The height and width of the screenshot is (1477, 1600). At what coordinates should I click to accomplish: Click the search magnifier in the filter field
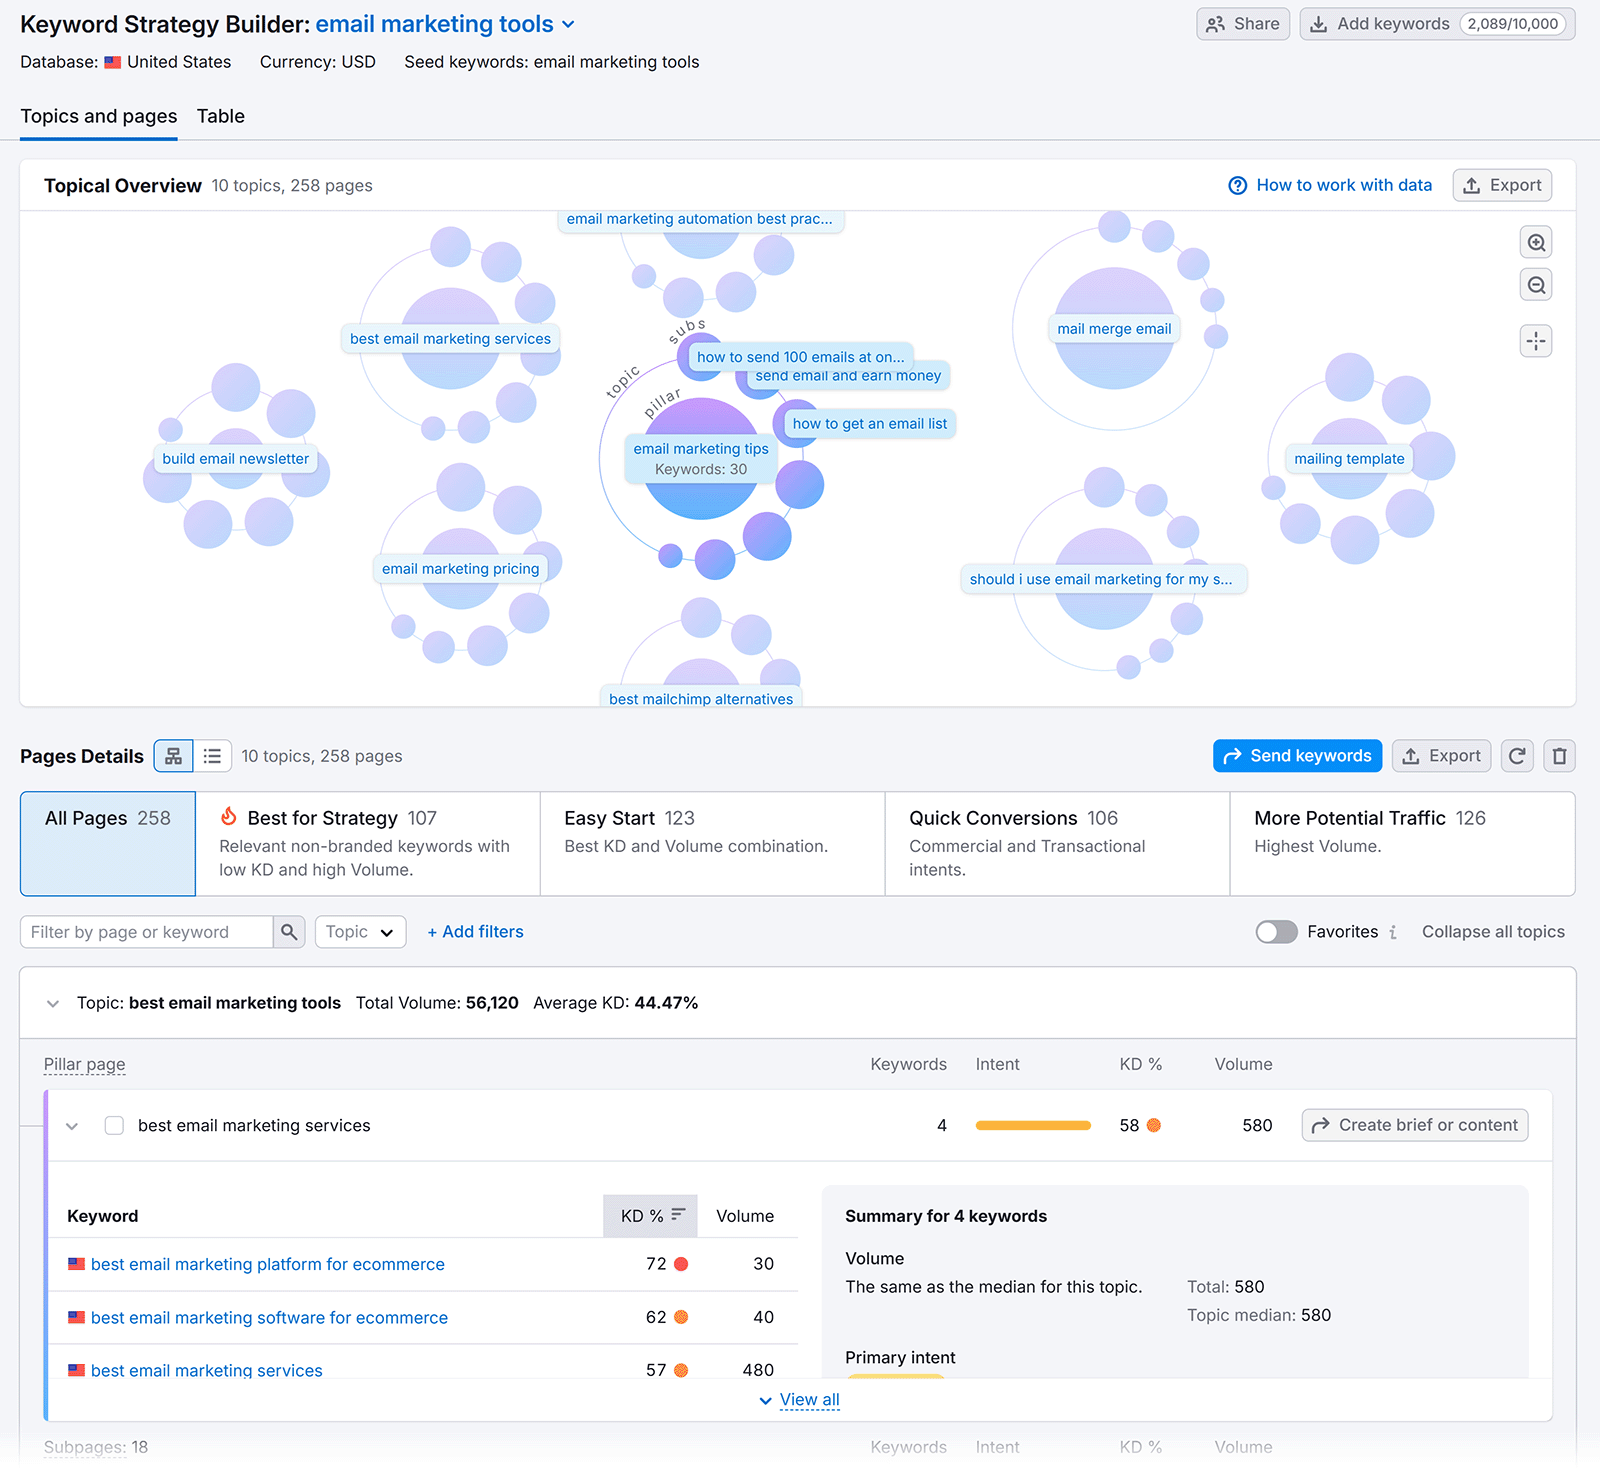point(288,931)
